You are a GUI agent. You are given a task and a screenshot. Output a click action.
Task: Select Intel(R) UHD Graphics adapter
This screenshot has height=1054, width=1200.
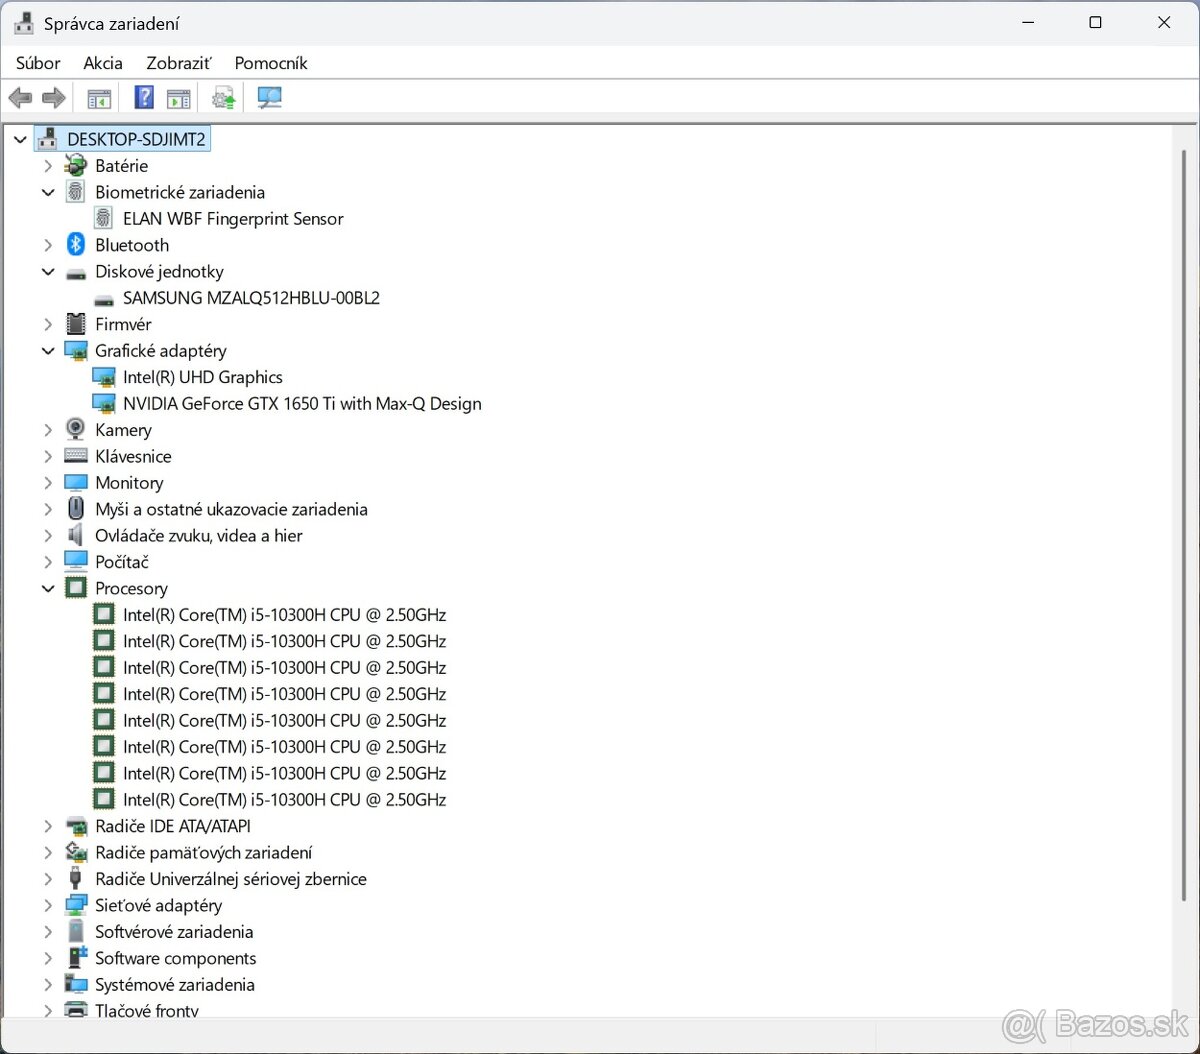202,377
